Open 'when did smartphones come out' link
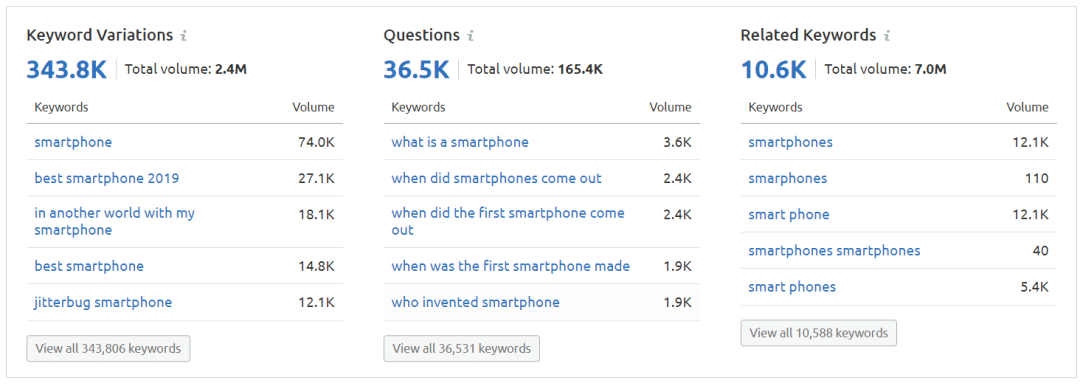This screenshot has height=386, width=1080. pyautogui.click(x=497, y=179)
